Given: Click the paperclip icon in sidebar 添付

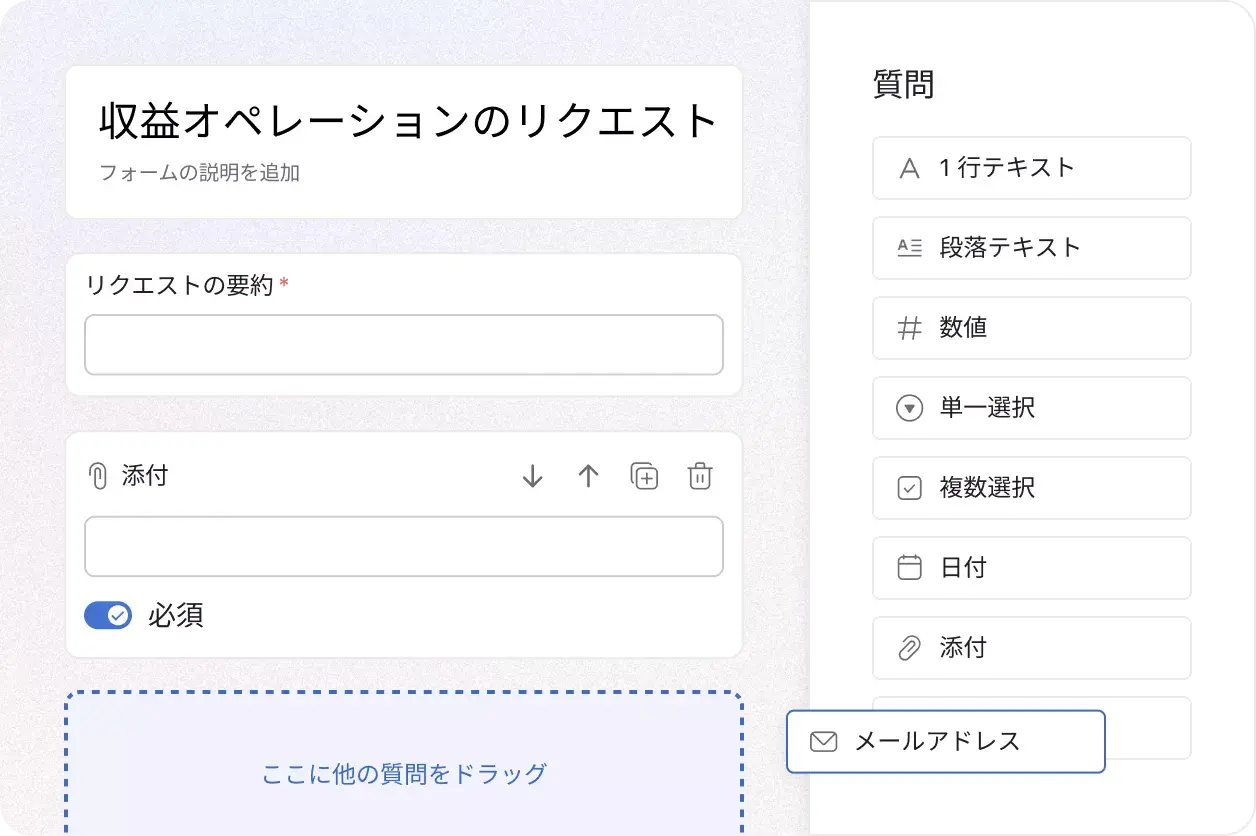Looking at the screenshot, I should tap(909, 648).
